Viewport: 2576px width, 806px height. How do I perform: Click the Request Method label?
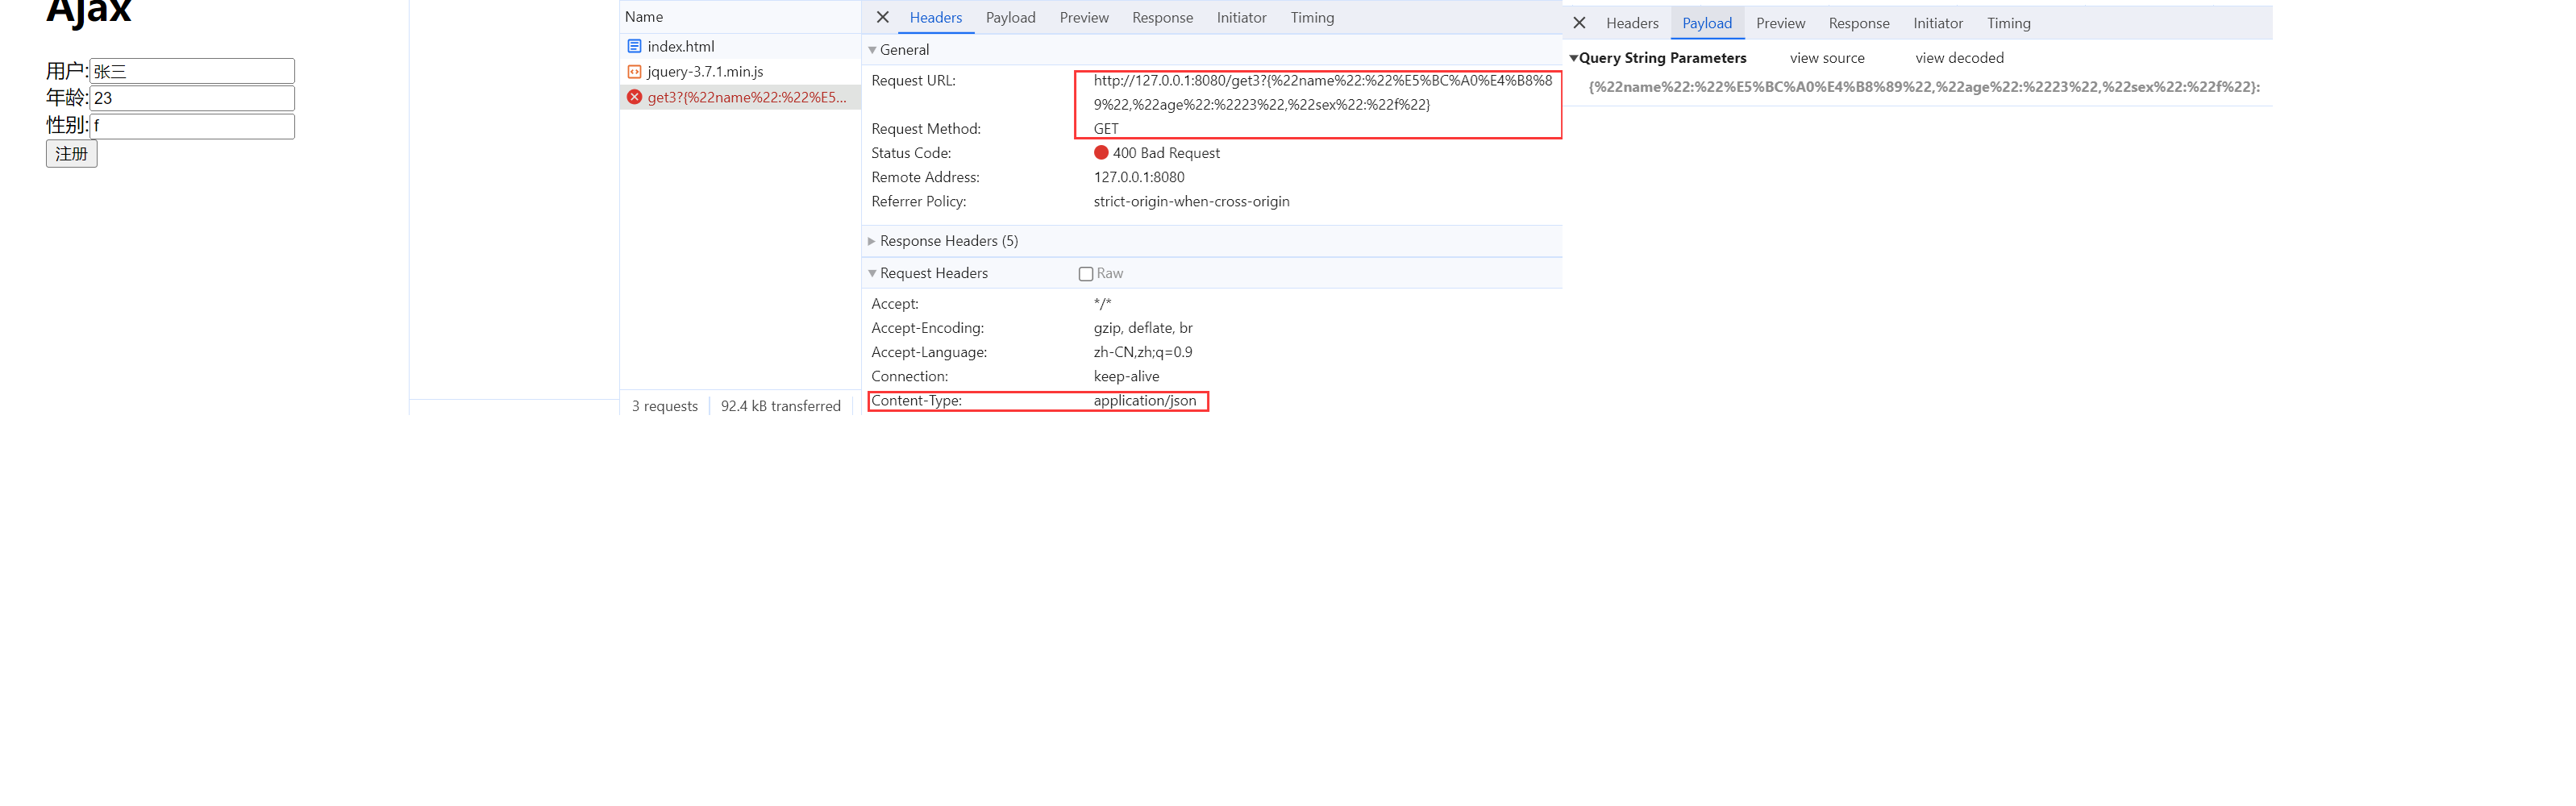coord(926,129)
